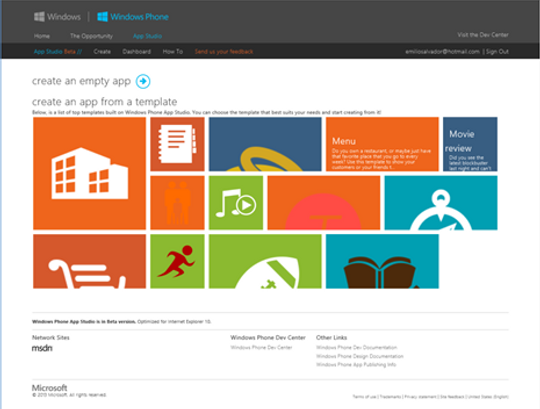The image size is (540, 409).
Task: Click Send us your feedback link
Action: [224, 52]
